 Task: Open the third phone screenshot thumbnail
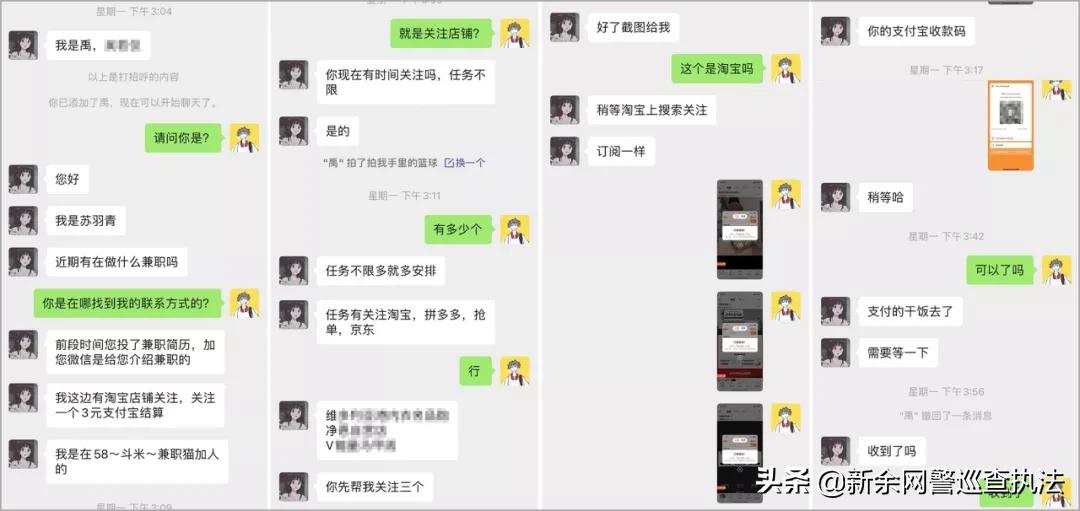[x=739, y=452]
